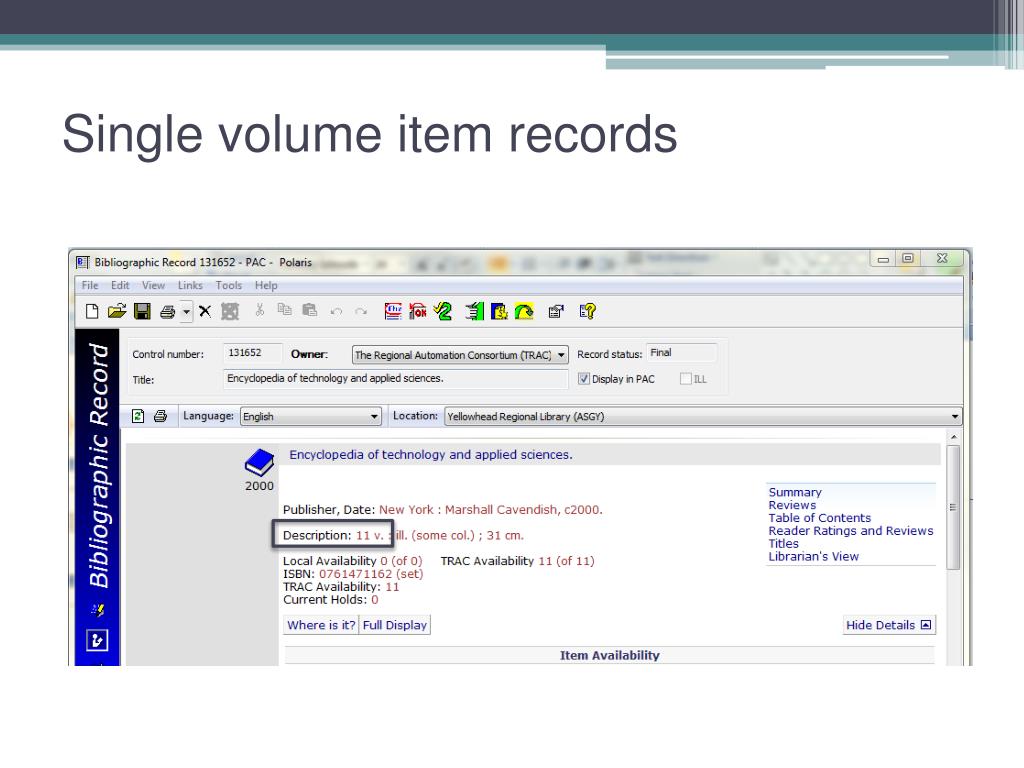Screen dimensions: 1024x768
Task: Click the vertical scrollbar thumb in the preview pane
Action: pyautogui.click(x=953, y=507)
